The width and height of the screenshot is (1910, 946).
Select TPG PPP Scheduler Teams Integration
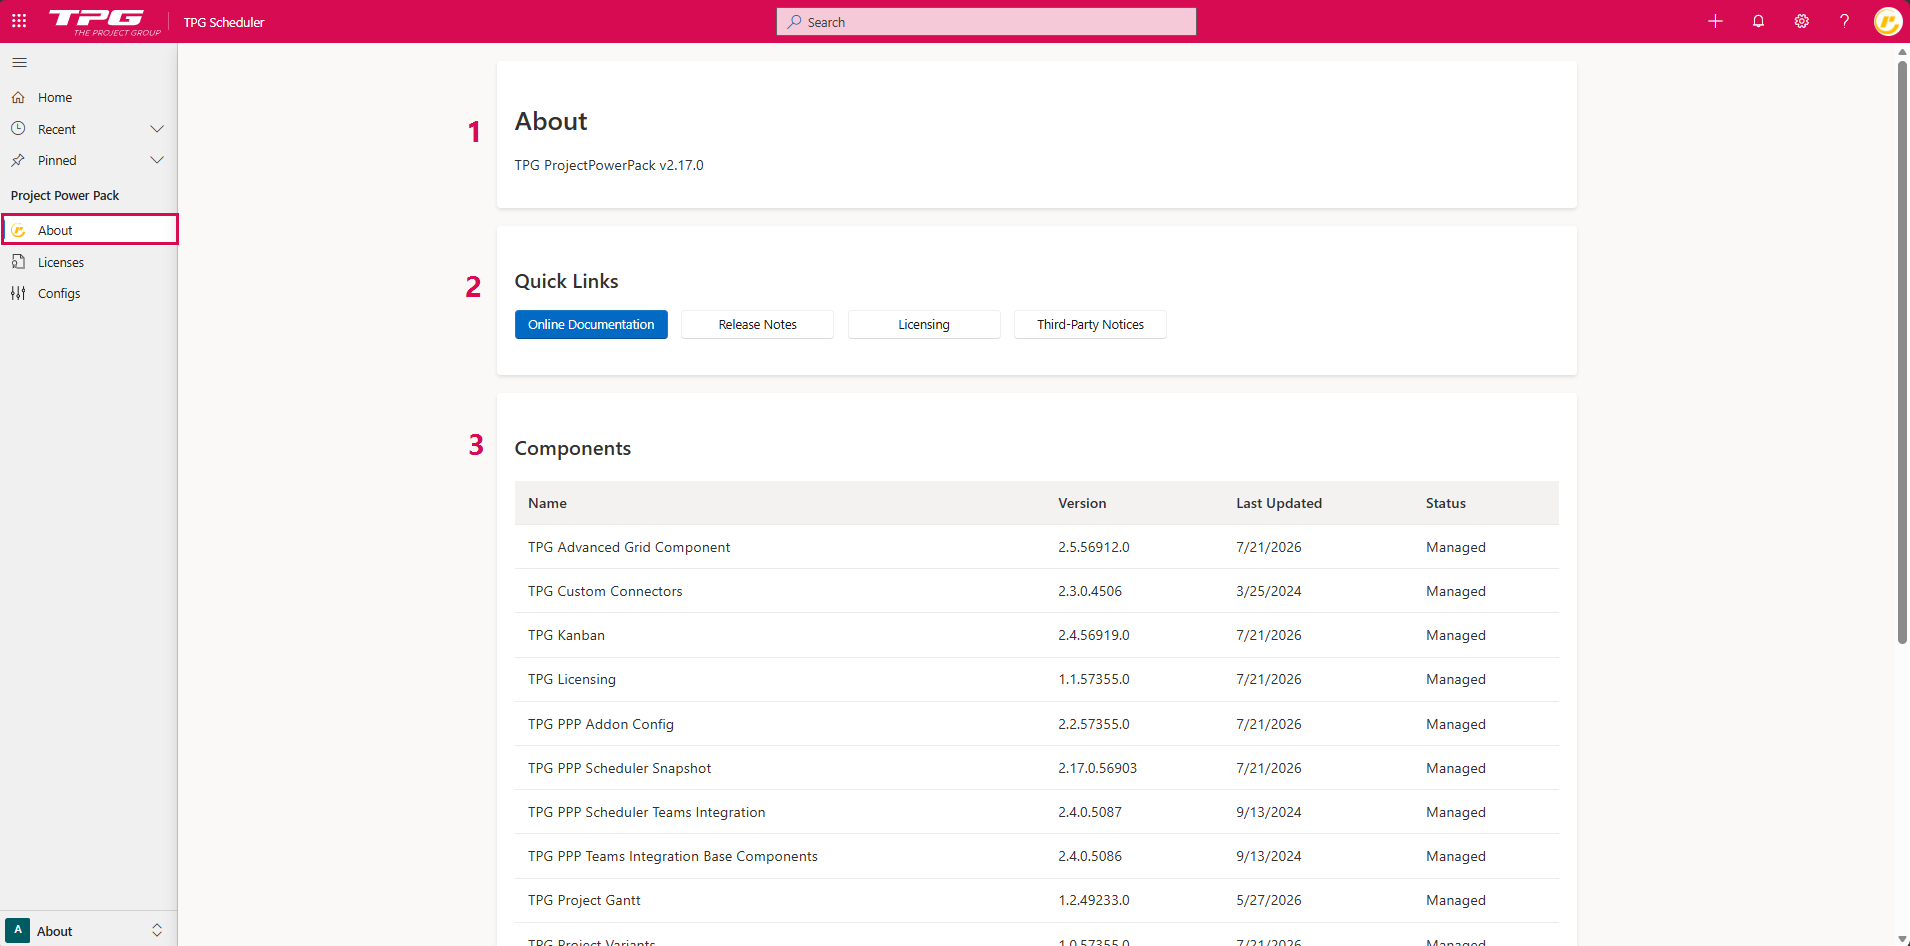(x=646, y=812)
